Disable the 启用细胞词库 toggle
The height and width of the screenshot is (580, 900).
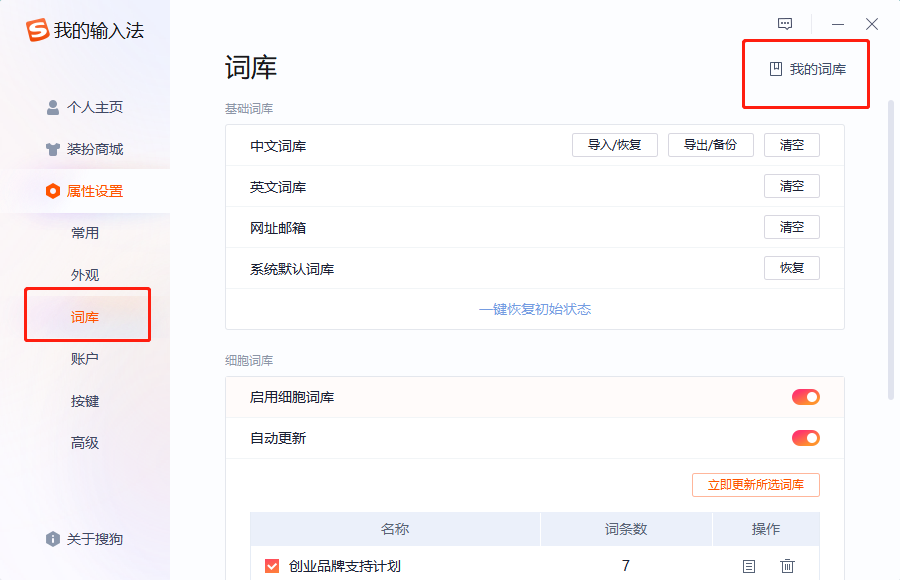tap(805, 397)
